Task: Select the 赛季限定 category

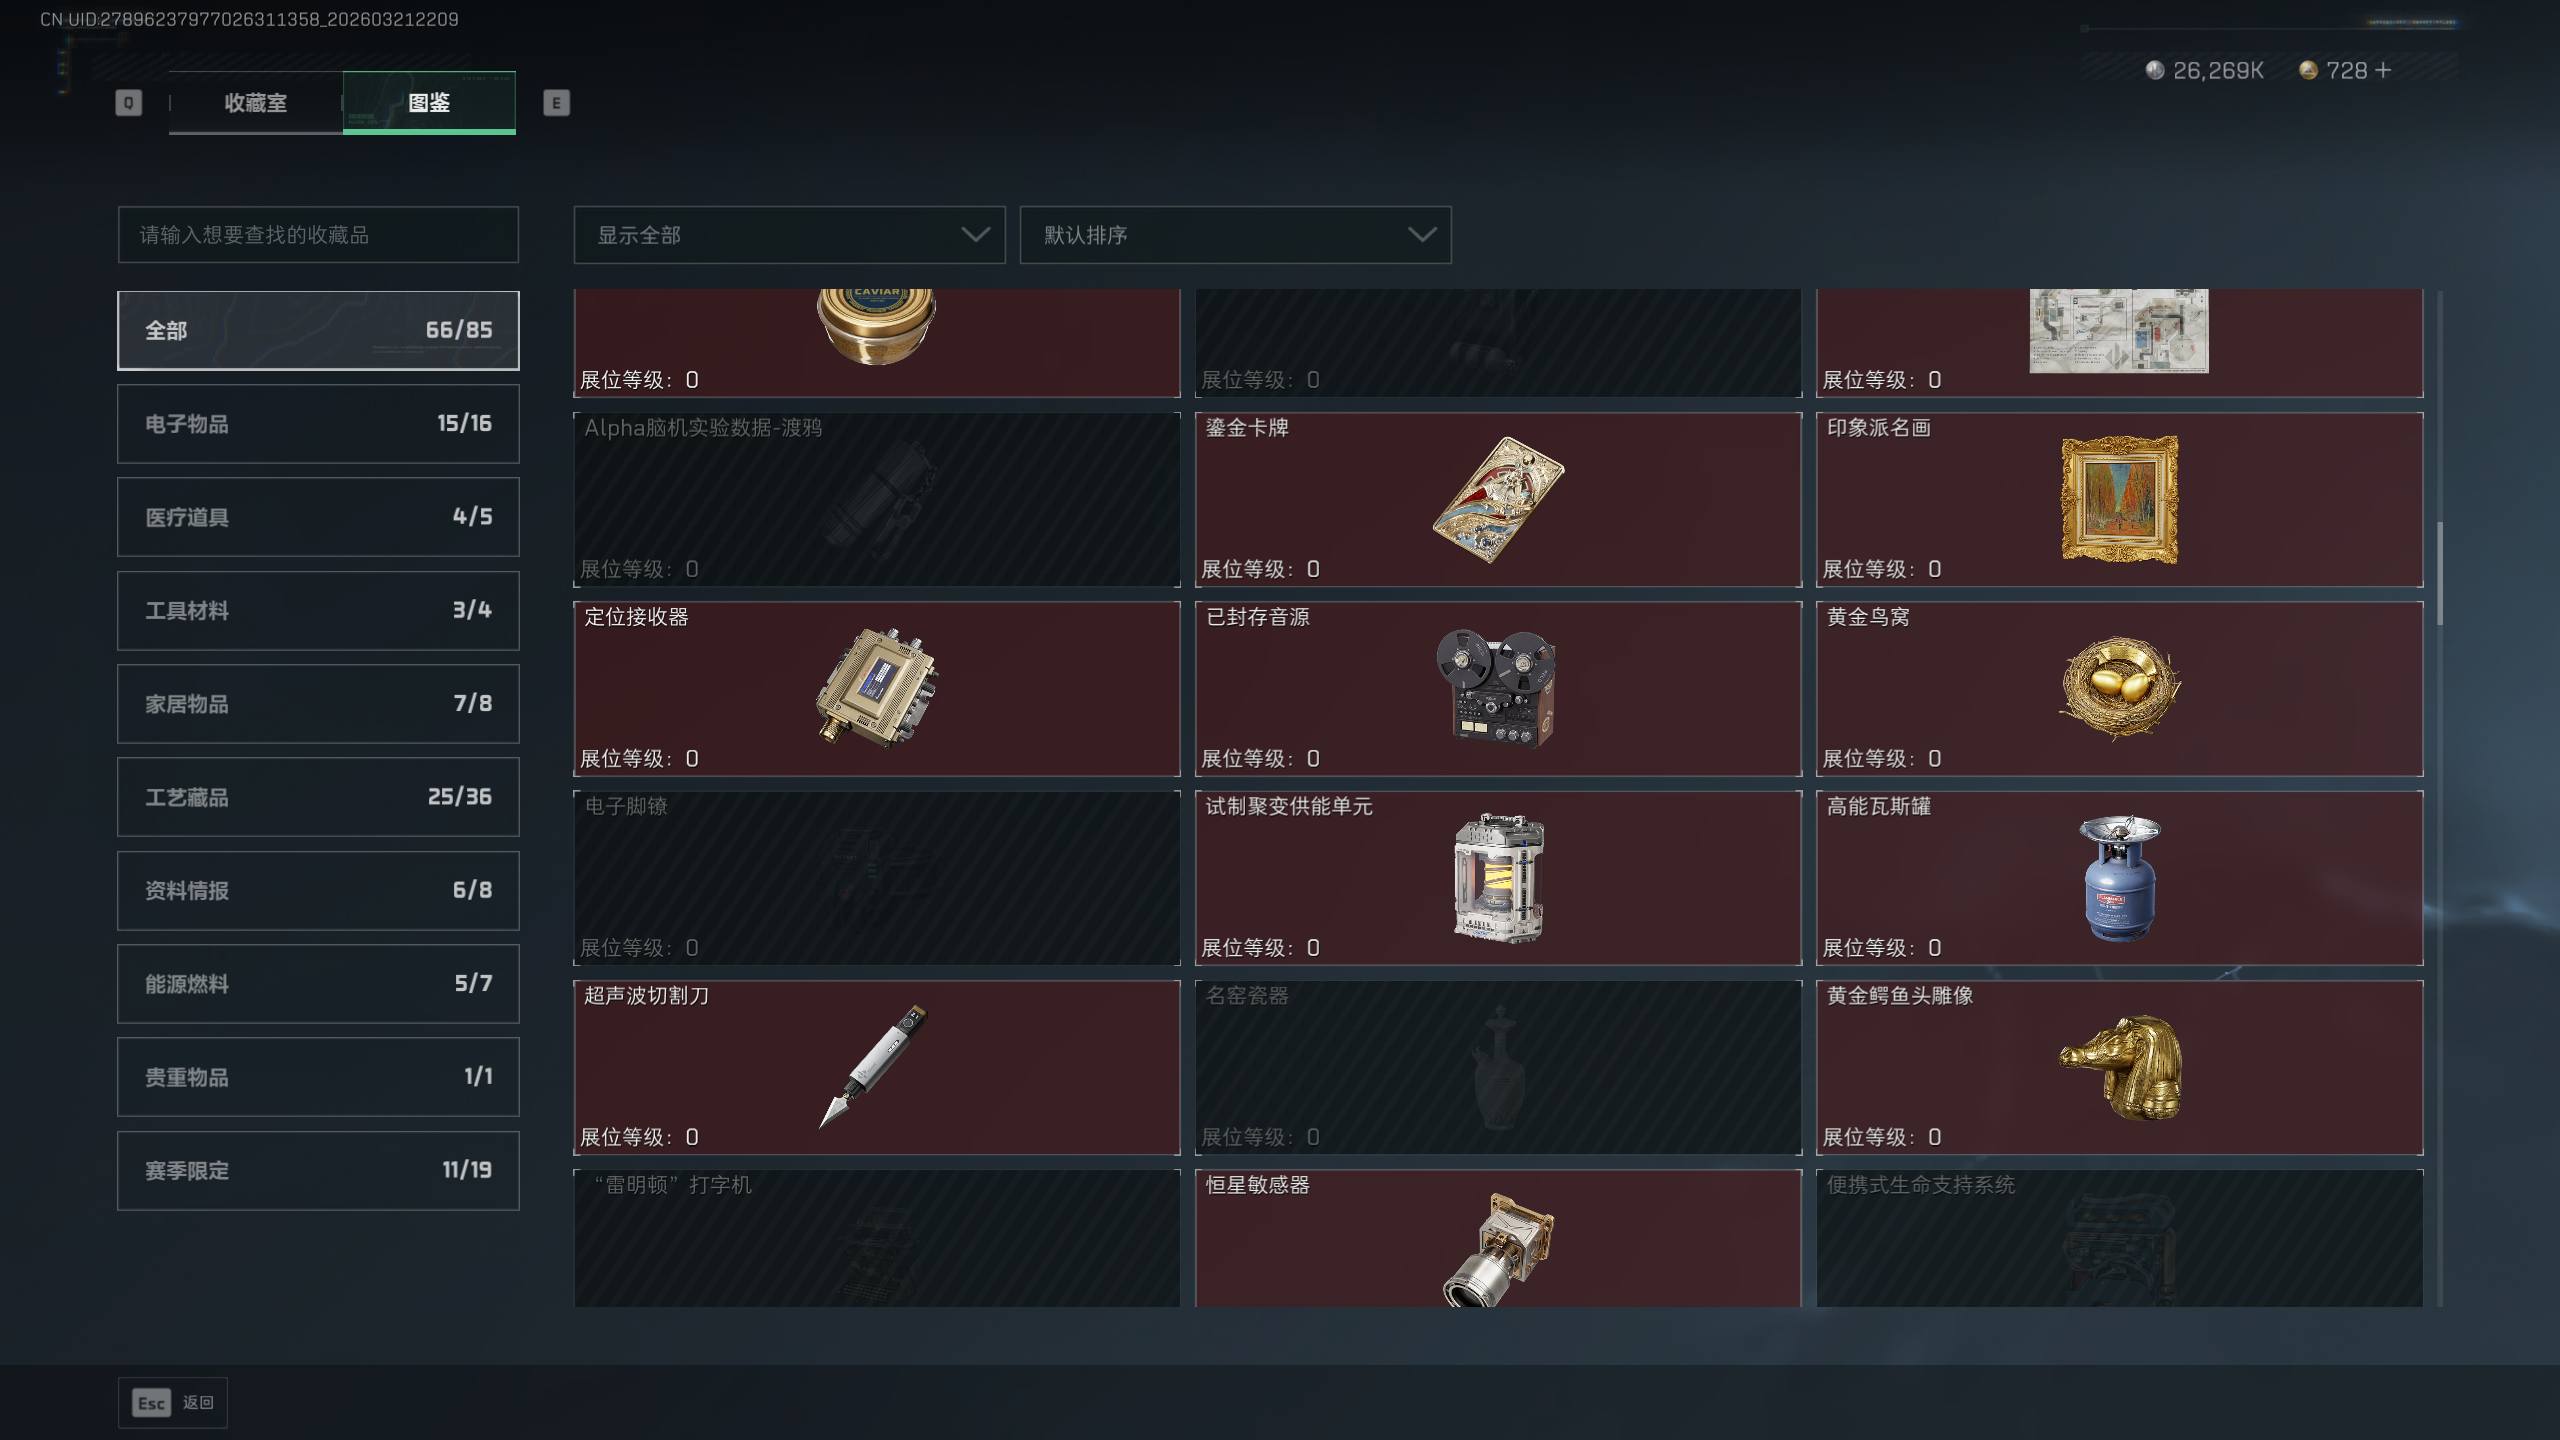Action: click(318, 1170)
